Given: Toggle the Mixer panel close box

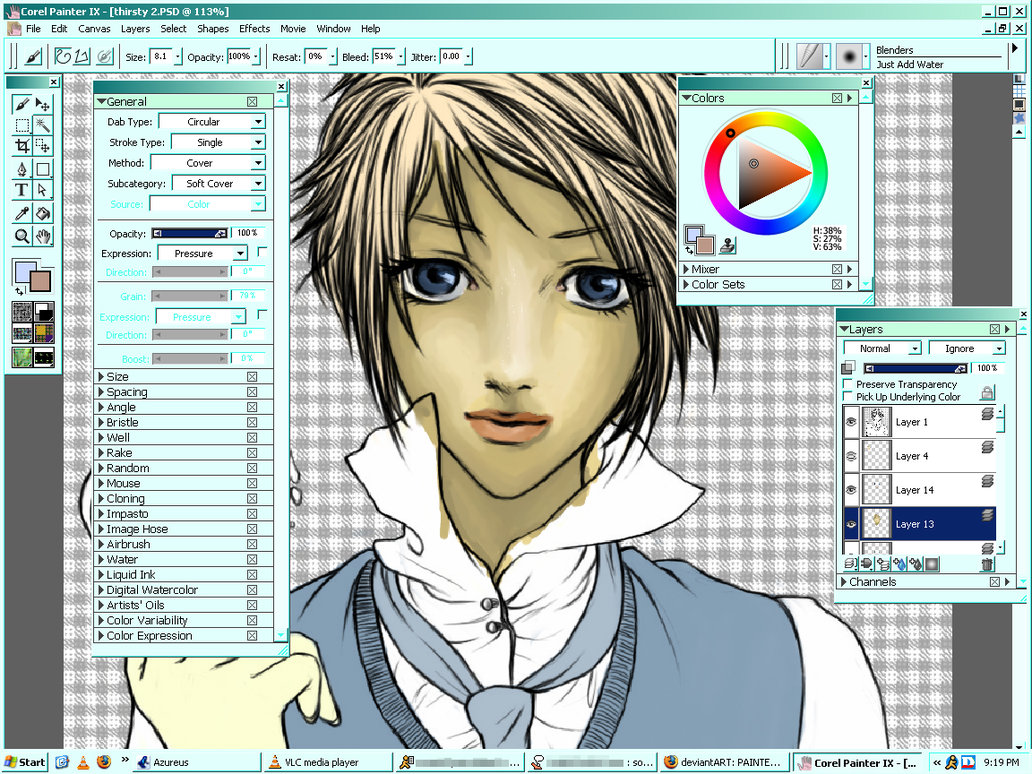Looking at the screenshot, I should [x=837, y=269].
